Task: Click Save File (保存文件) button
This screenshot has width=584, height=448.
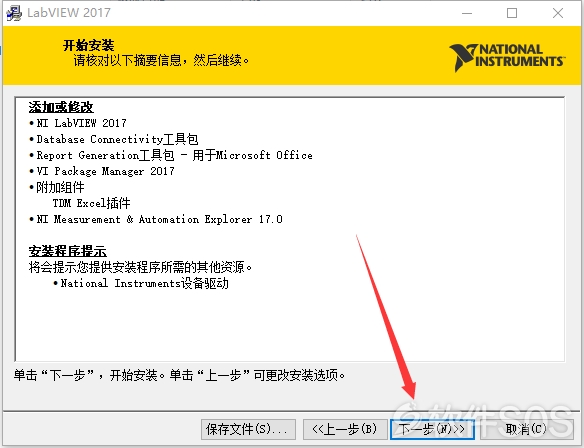Action: pos(248,429)
